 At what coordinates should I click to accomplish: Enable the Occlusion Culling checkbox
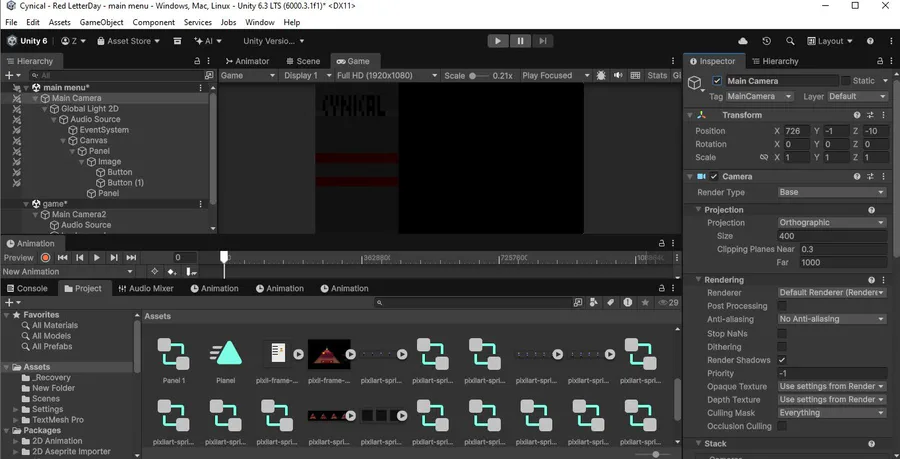(782, 426)
